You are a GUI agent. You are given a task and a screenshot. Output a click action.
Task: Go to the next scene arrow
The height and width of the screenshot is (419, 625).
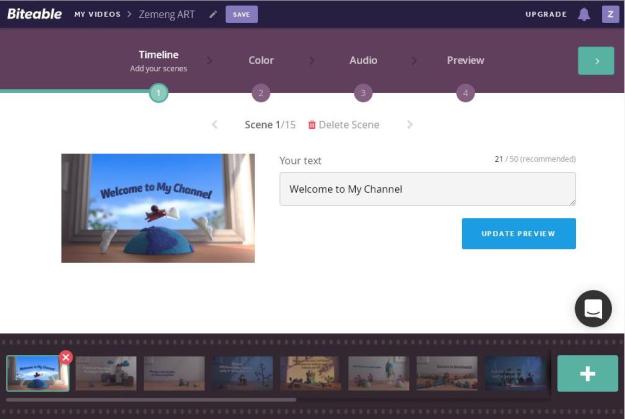[410, 125]
